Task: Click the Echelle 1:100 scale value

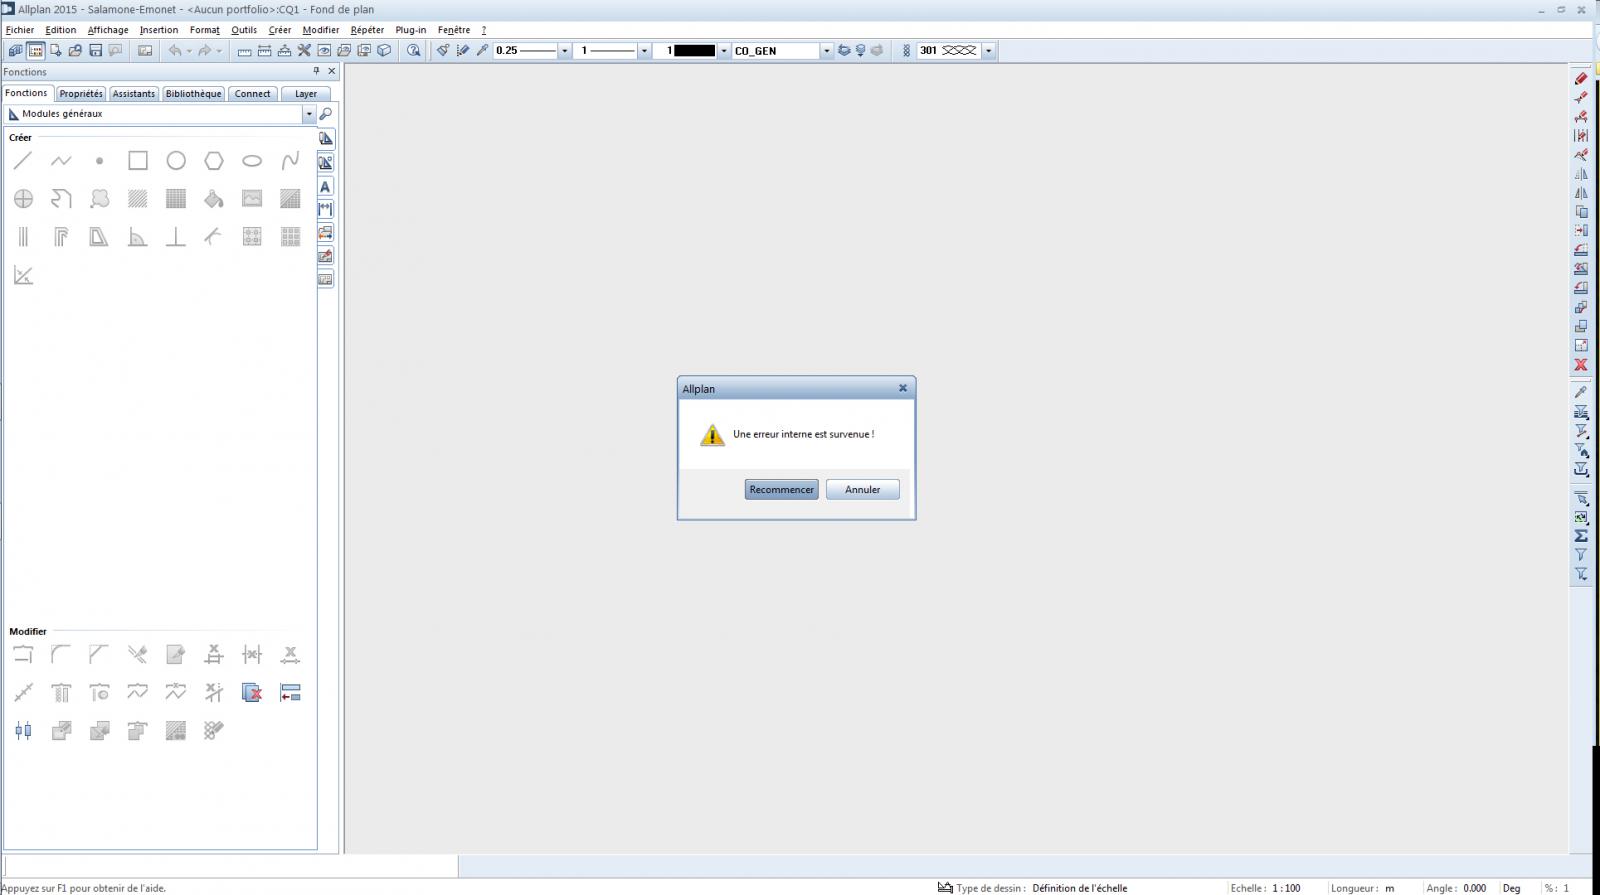Action: [1287, 888]
